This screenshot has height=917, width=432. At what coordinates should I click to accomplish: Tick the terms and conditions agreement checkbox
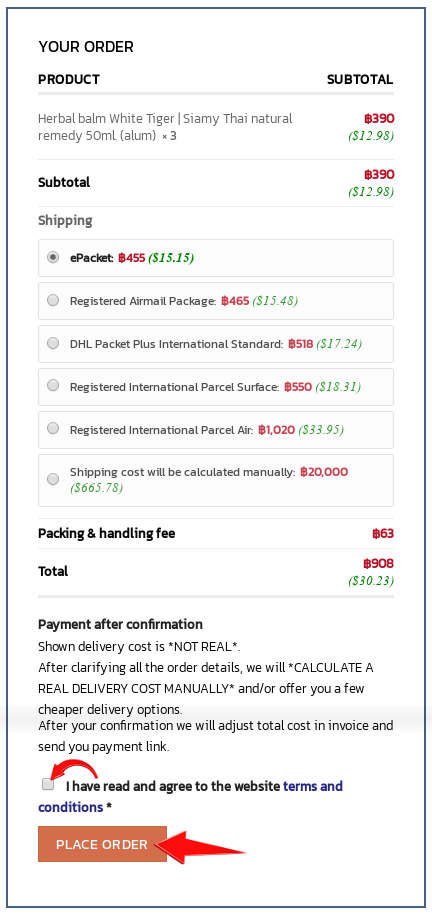[48, 785]
